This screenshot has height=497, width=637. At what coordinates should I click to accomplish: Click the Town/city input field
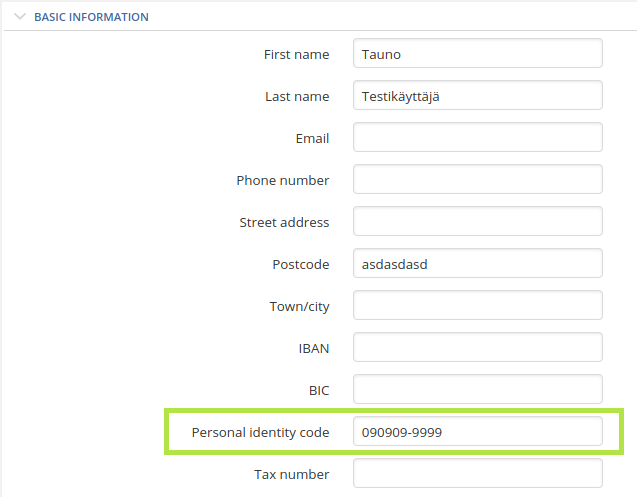coord(478,305)
